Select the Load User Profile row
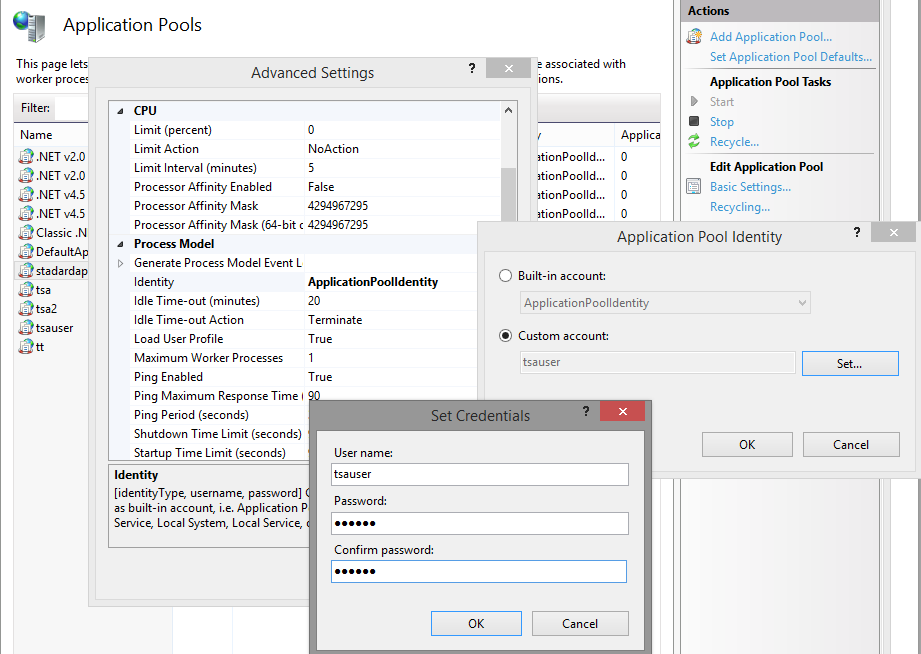 (303, 339)
